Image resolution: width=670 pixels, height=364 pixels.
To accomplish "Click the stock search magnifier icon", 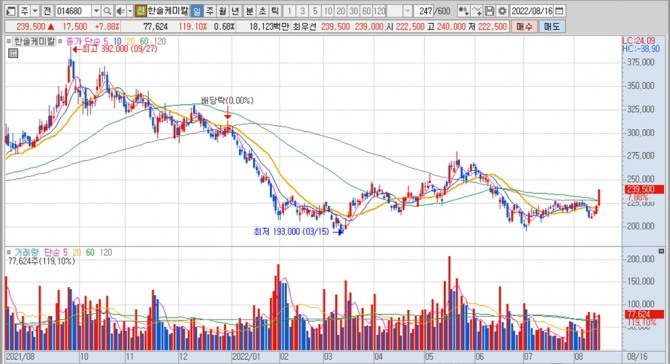I will pyautogui.click(x=107, y=11).
